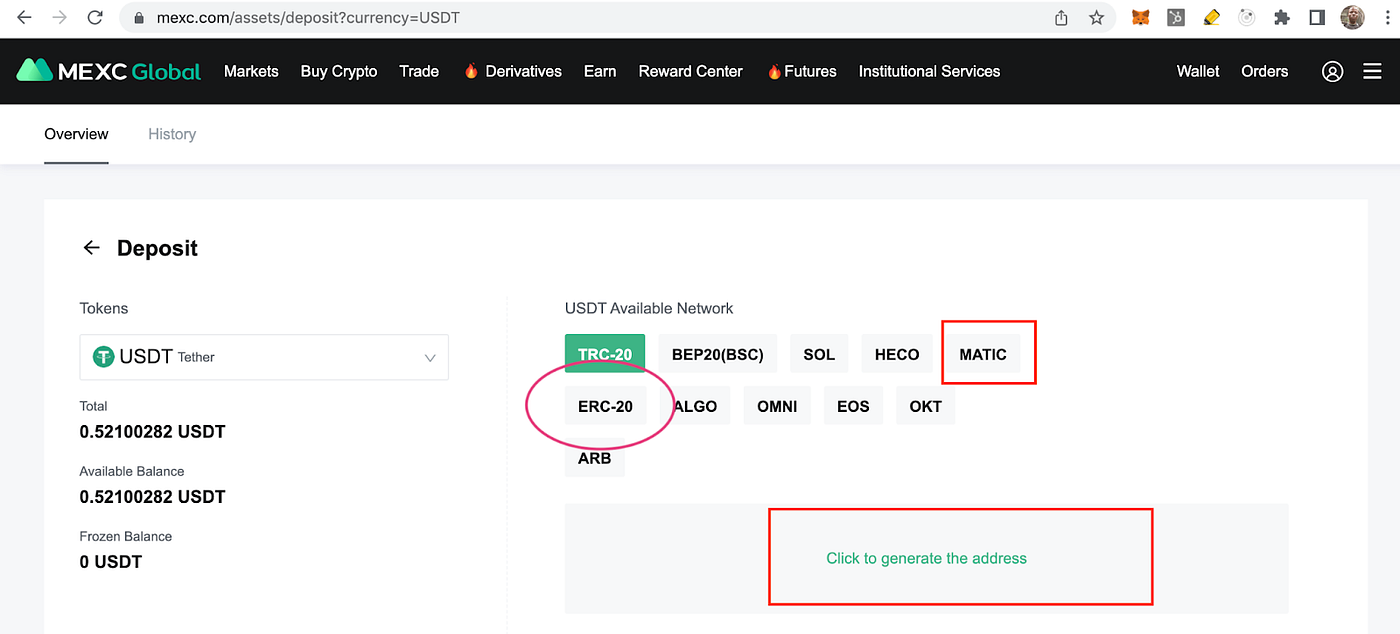Expand the USDT Tokens dropdown

tap(264, 357)
